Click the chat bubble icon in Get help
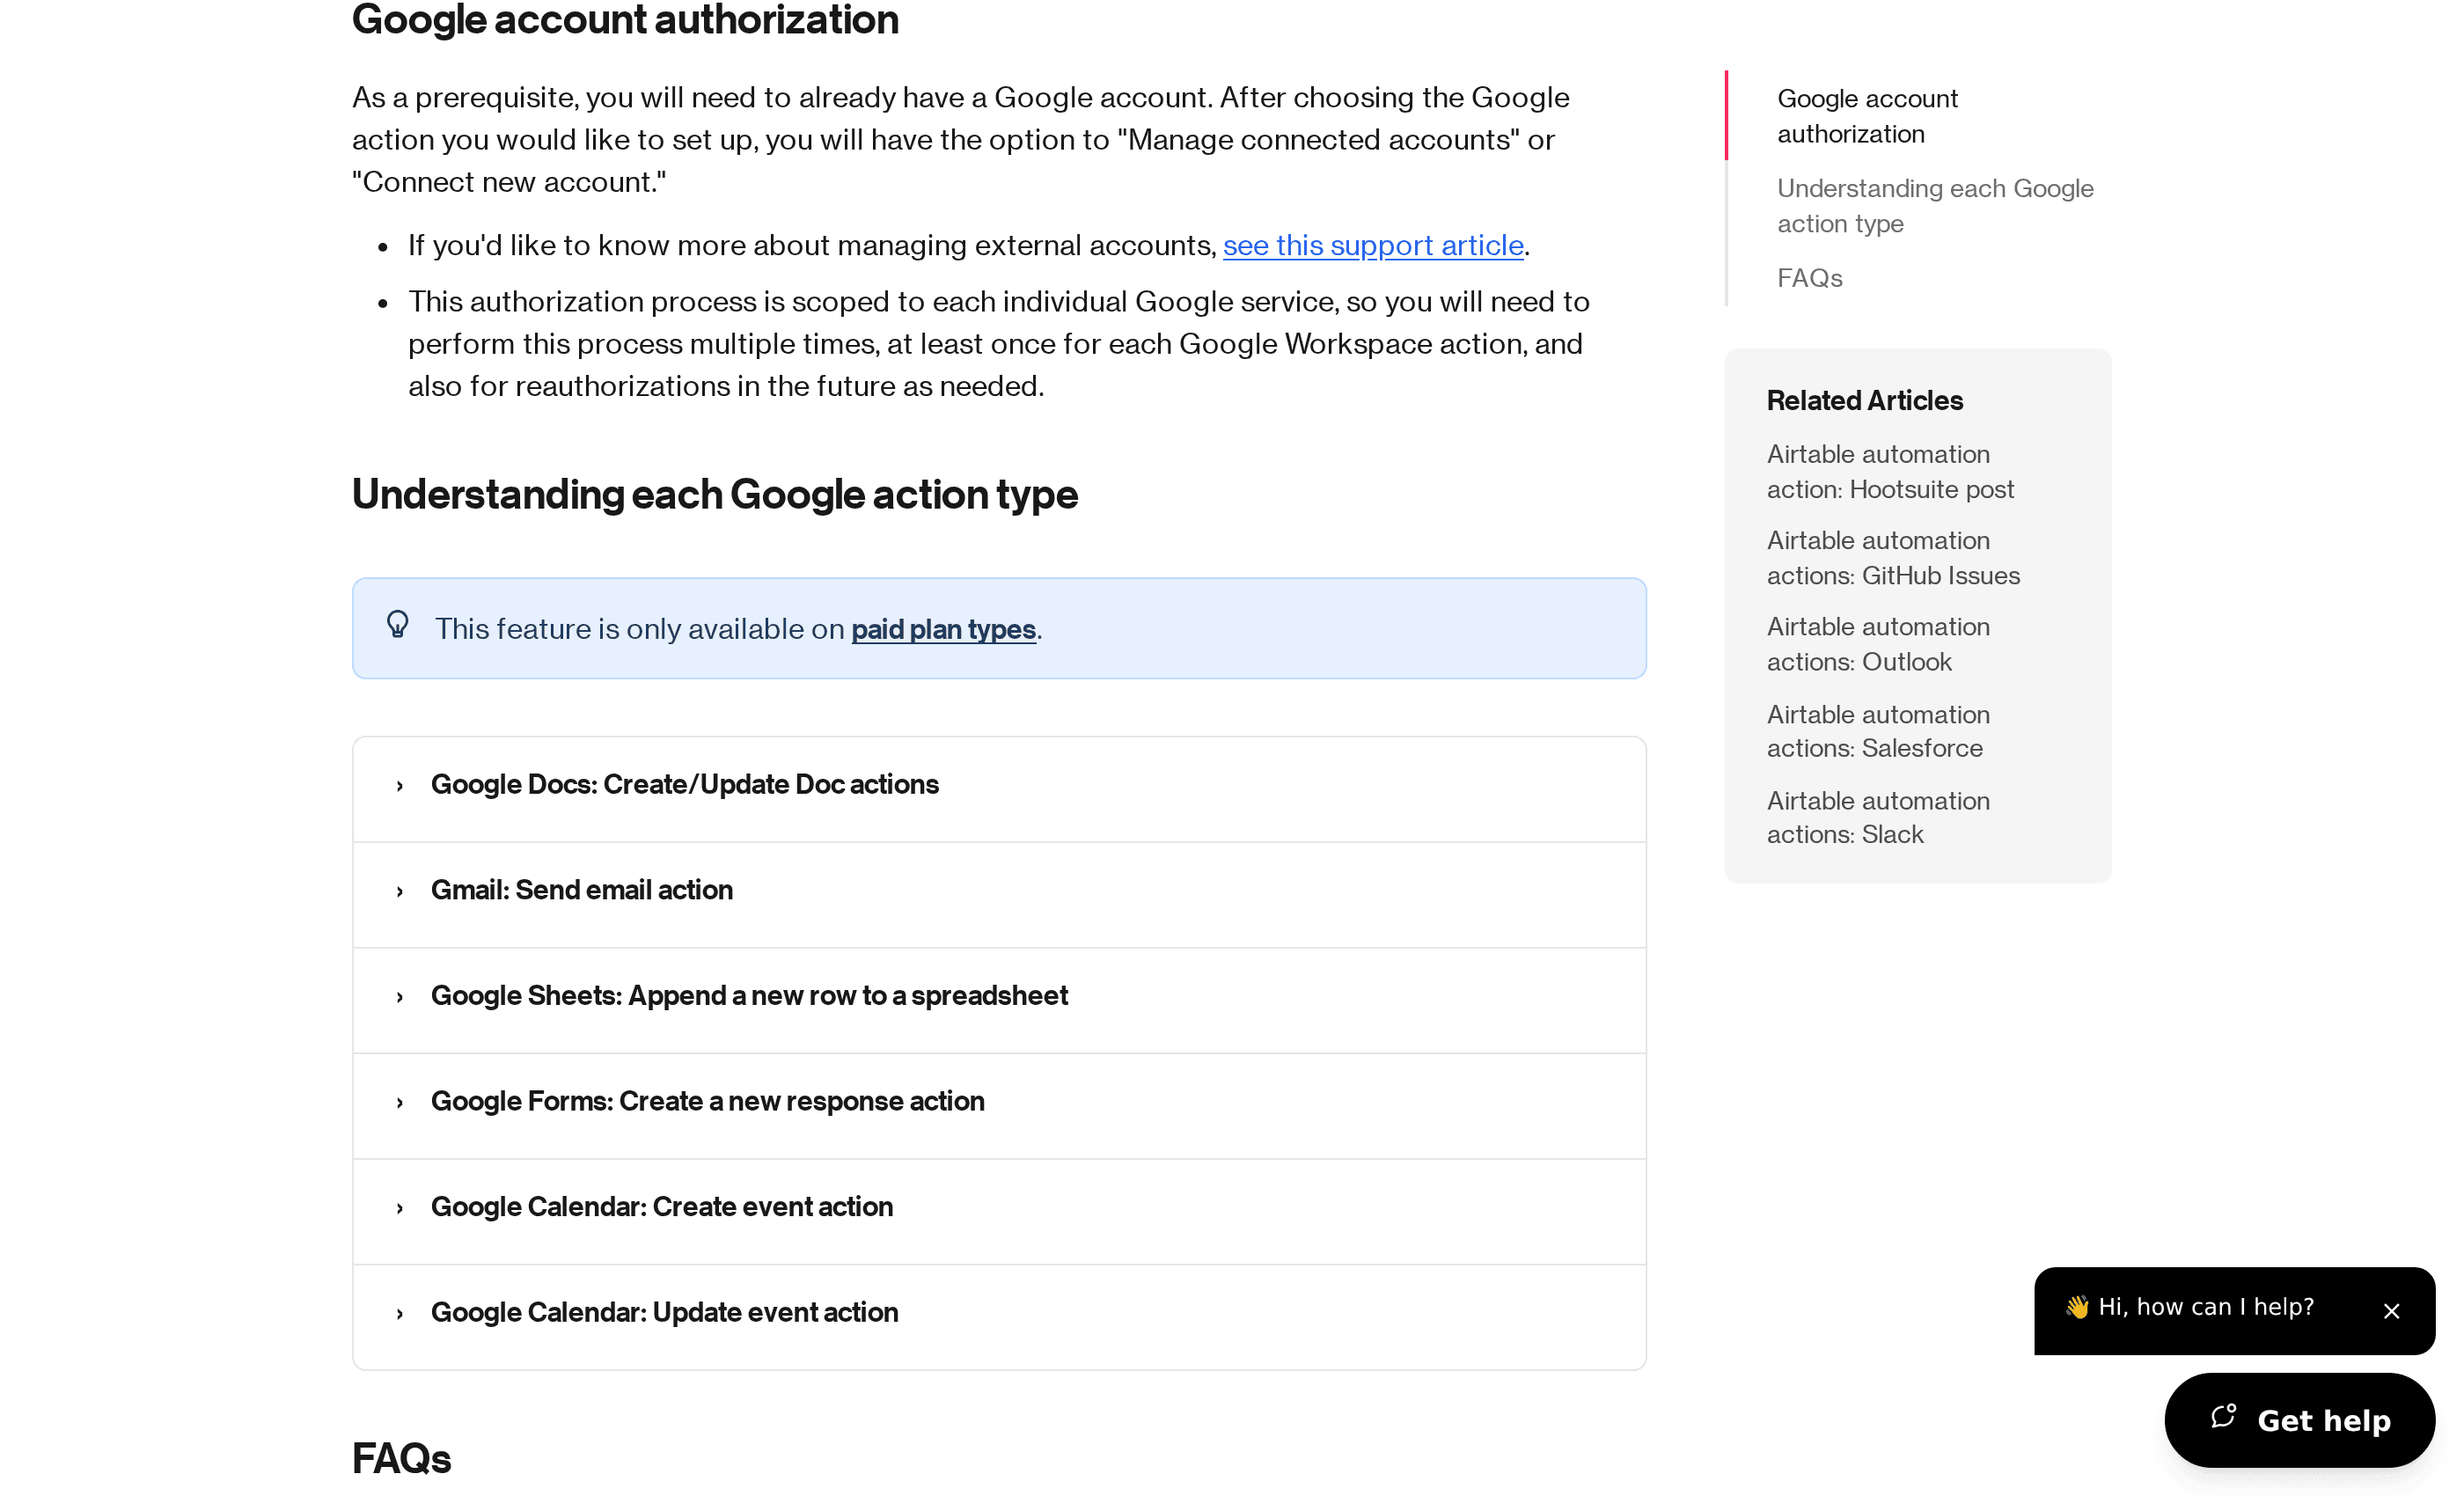This screenshot has height=1496, width=2464. tap(2223, 1417)
